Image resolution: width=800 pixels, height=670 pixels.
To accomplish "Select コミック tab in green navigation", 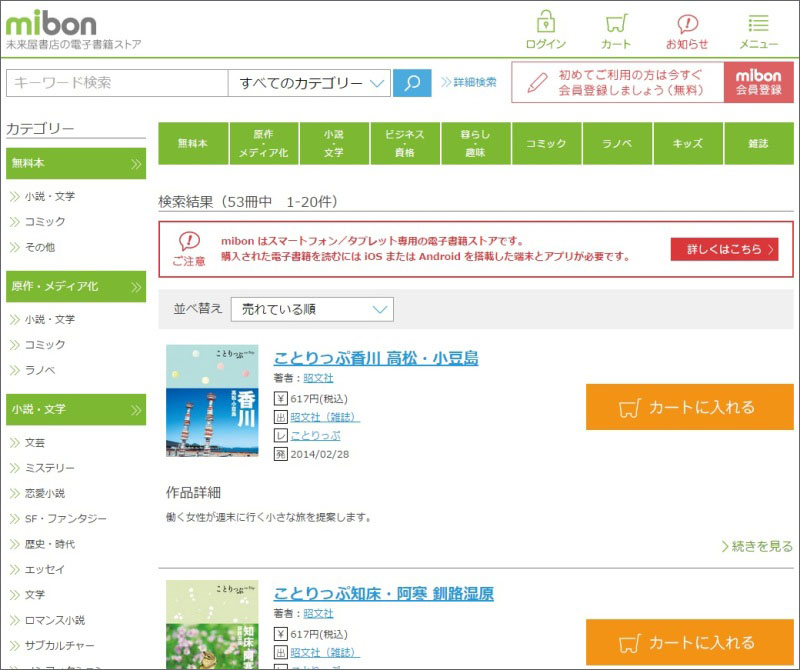I will click(546, 143).
